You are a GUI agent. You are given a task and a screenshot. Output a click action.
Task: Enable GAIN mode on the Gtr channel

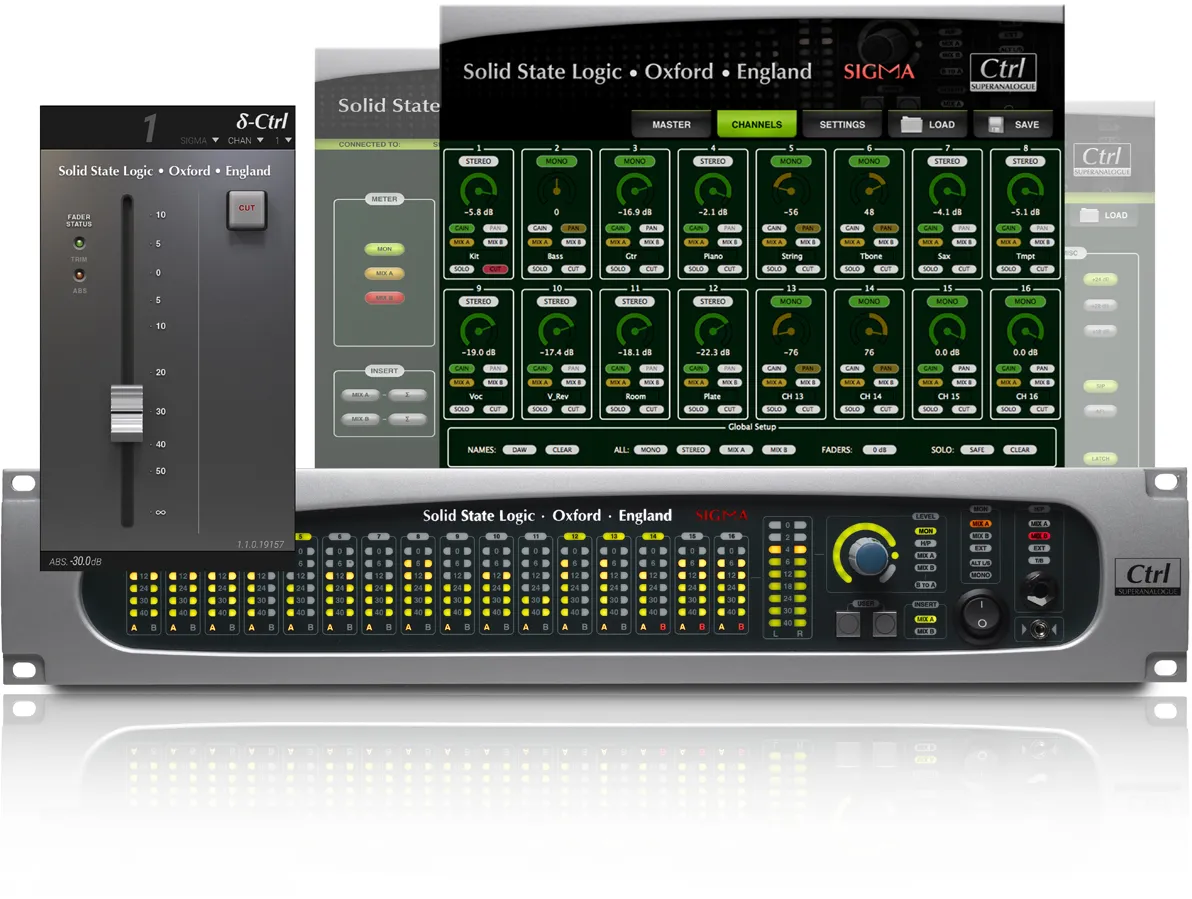[618, 228]
